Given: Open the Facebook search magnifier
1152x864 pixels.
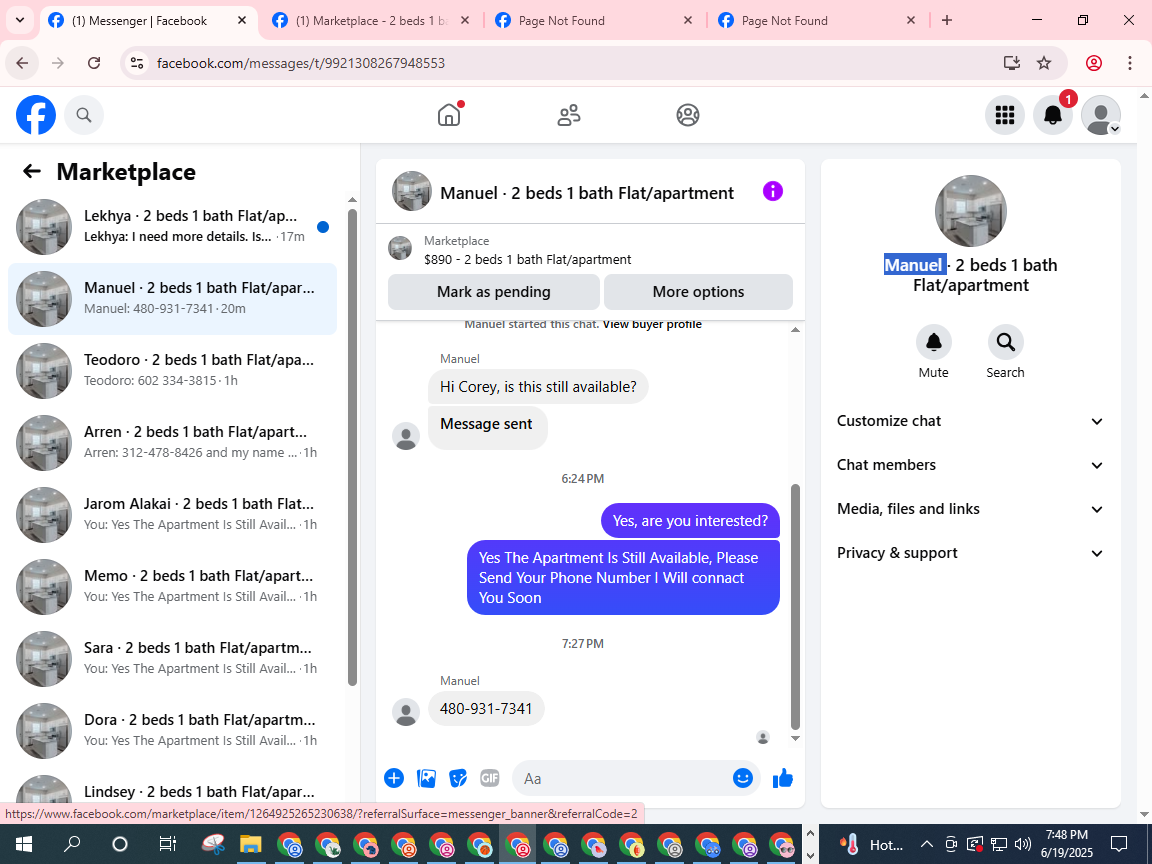Looking at the screenshot, I should click(84, 115).
